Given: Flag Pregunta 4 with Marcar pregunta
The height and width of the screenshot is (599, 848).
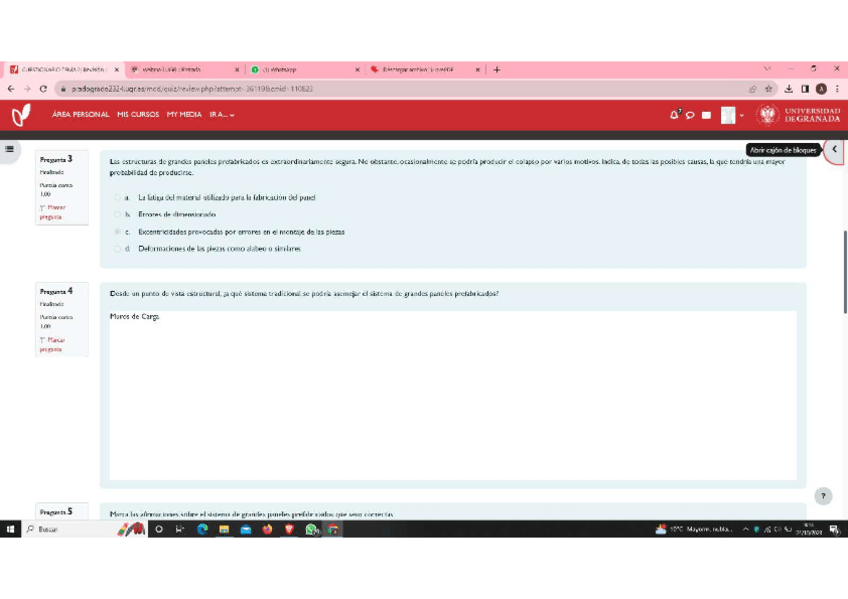Looking at the screenshot, I should click(52, 344).
